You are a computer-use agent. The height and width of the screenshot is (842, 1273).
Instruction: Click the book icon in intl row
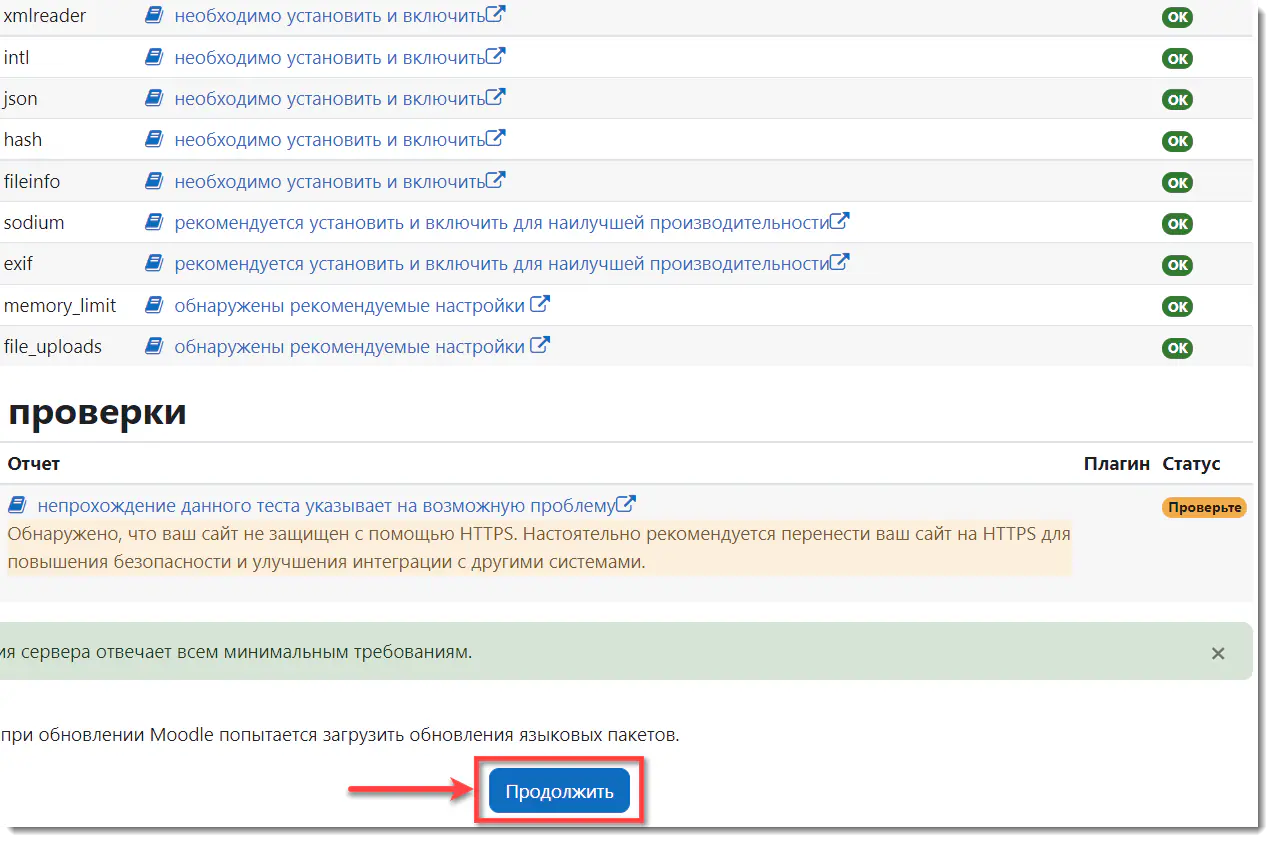click(x=153, y=58)
